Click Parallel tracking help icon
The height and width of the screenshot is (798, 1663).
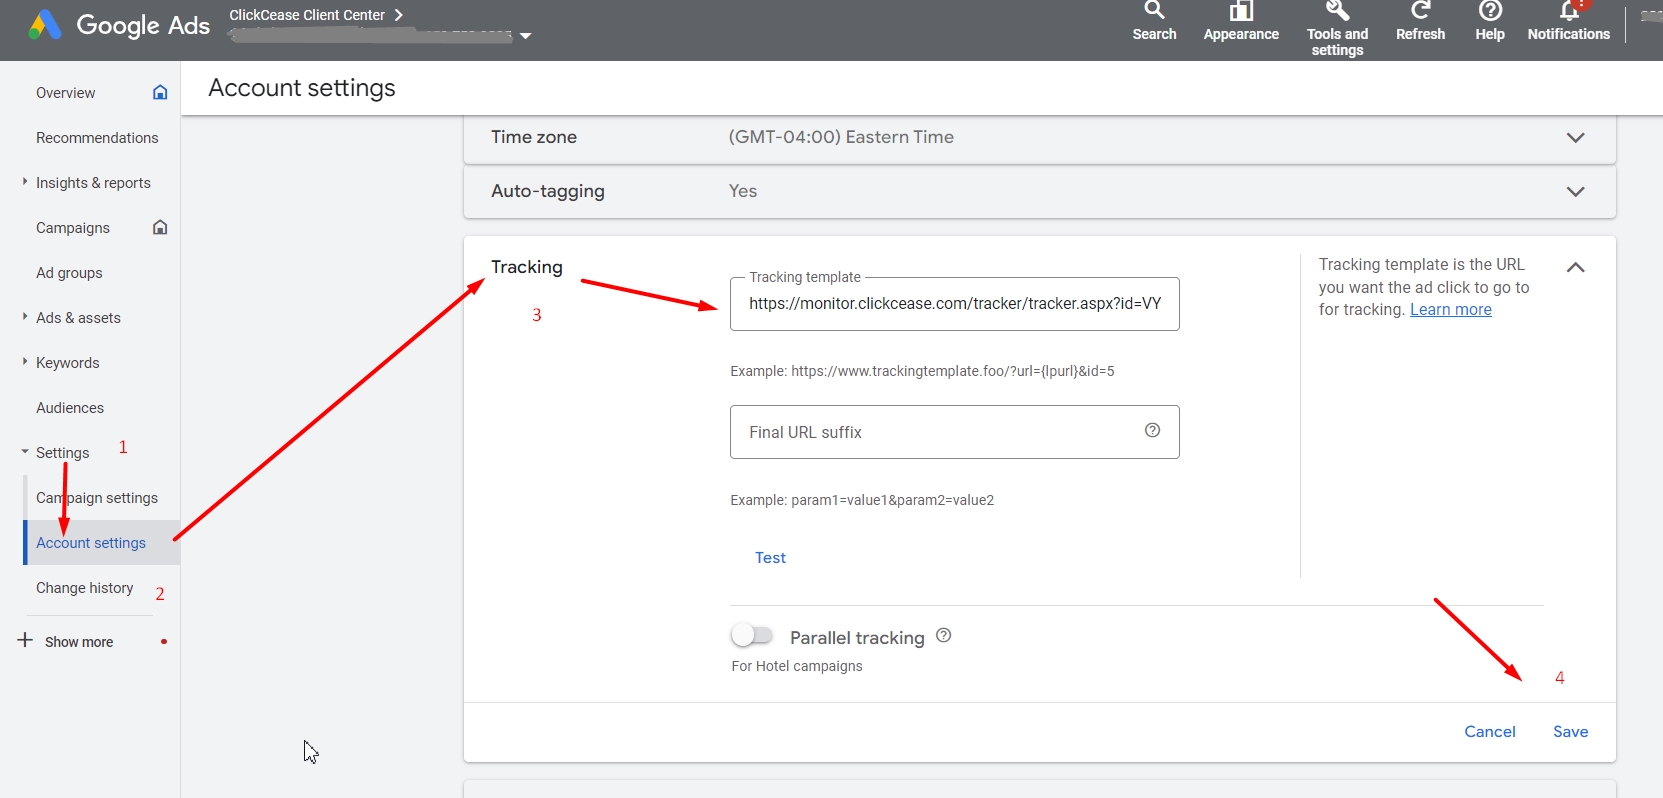pyautogui.click(x=943, y=635)
